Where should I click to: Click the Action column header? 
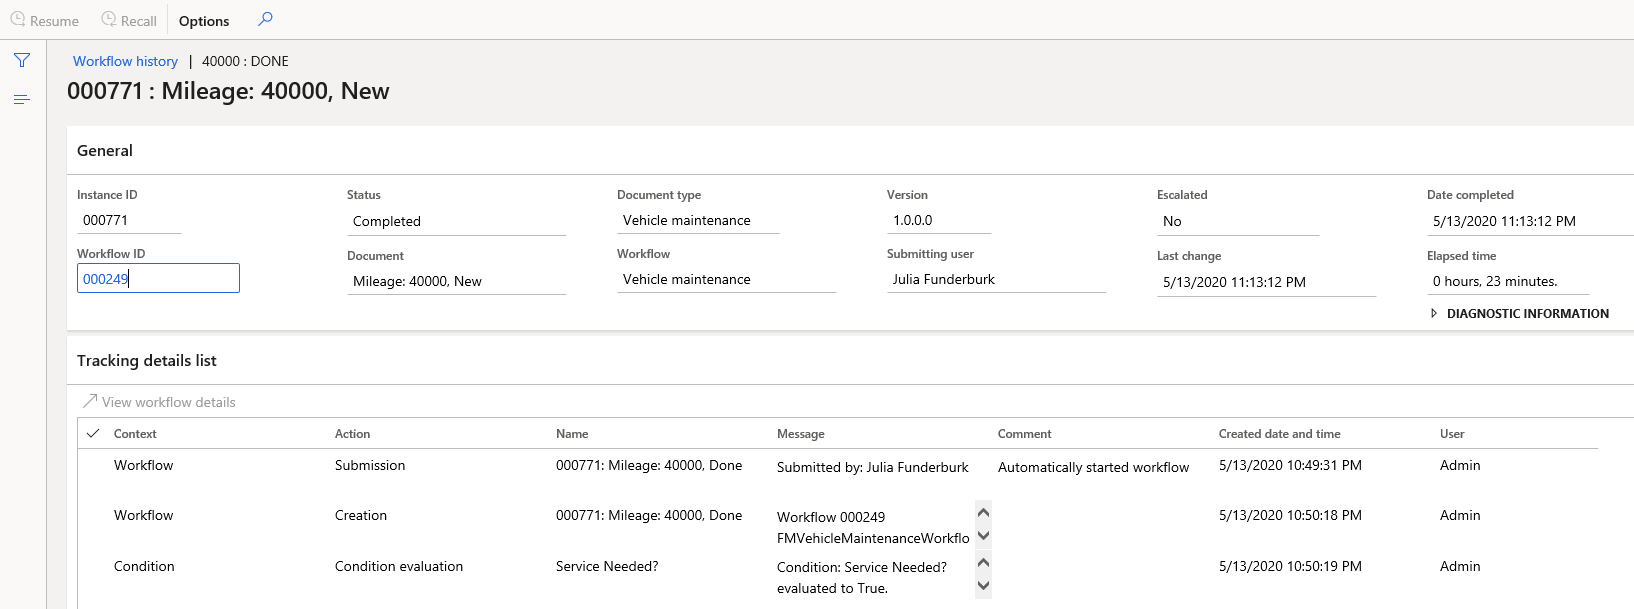click(352, 434)
